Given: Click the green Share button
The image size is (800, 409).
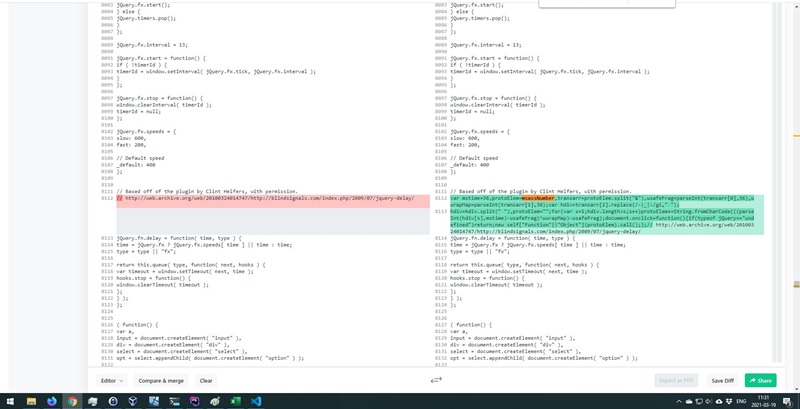Looking at the screenshot, I should coord(760,380).
